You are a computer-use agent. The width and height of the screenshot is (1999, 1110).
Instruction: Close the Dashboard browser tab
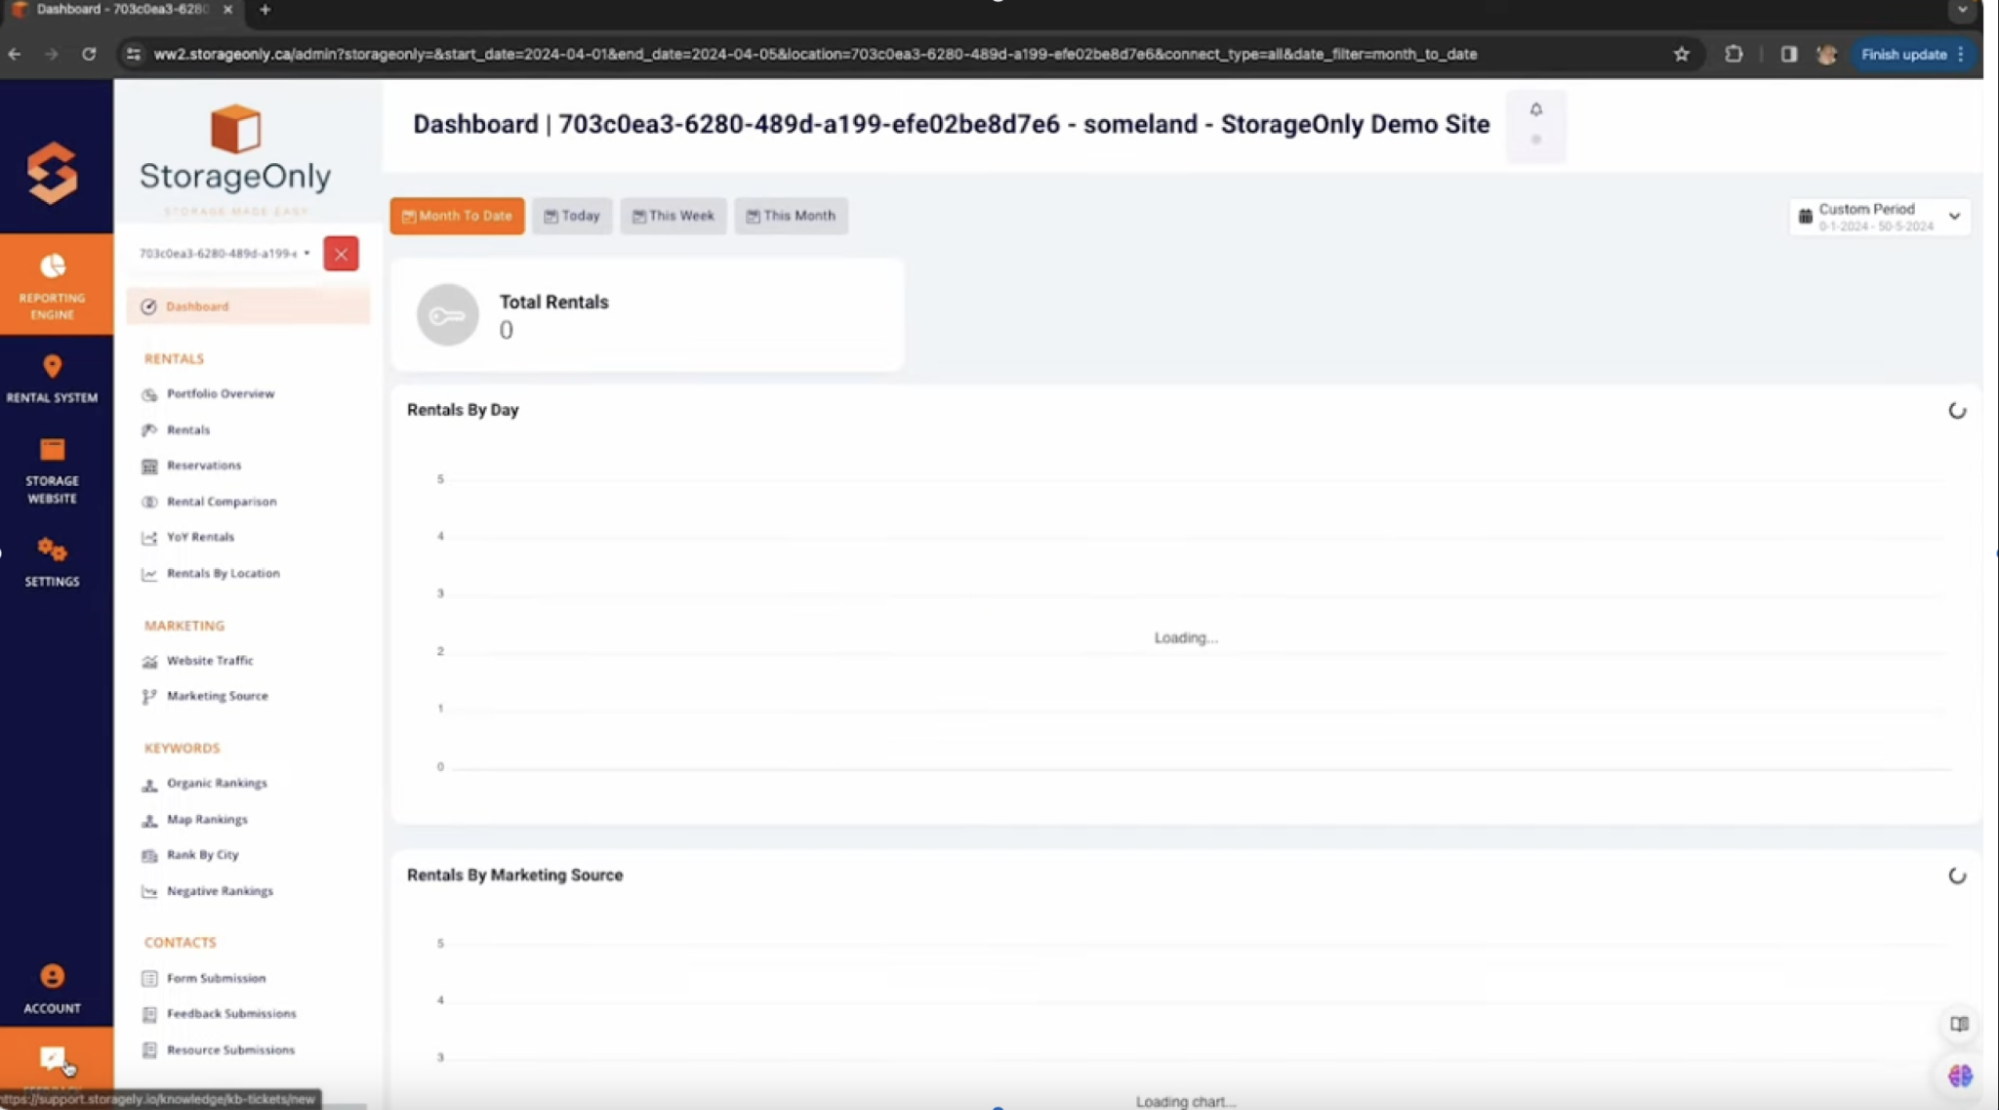click(x=227, y=9)
